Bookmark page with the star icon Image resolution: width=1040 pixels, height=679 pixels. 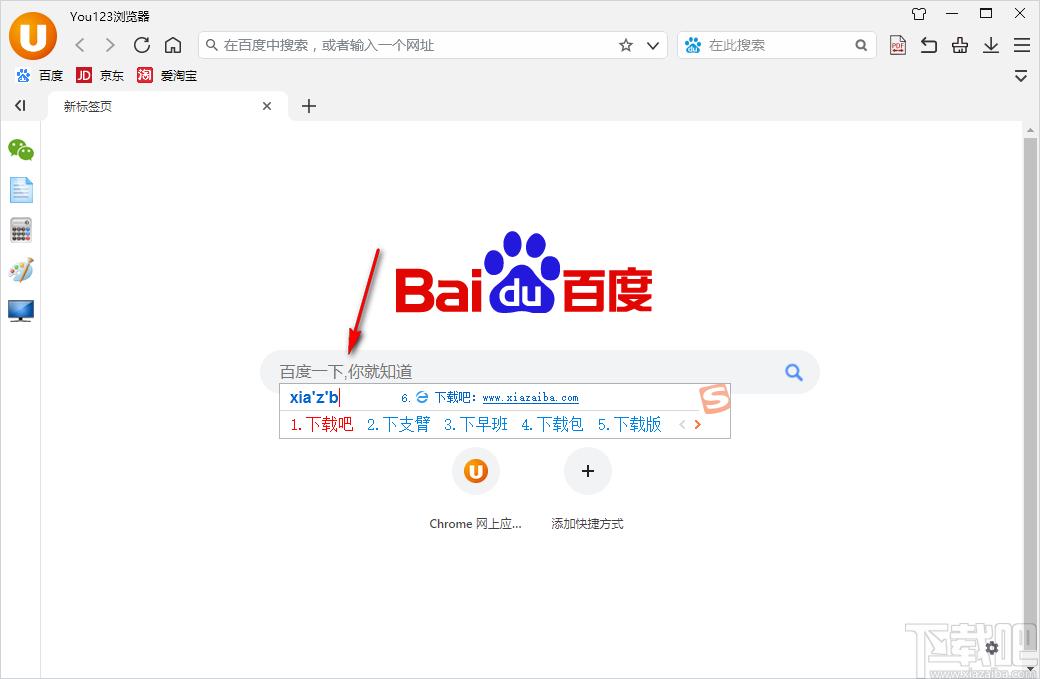[x=625, y=45]
